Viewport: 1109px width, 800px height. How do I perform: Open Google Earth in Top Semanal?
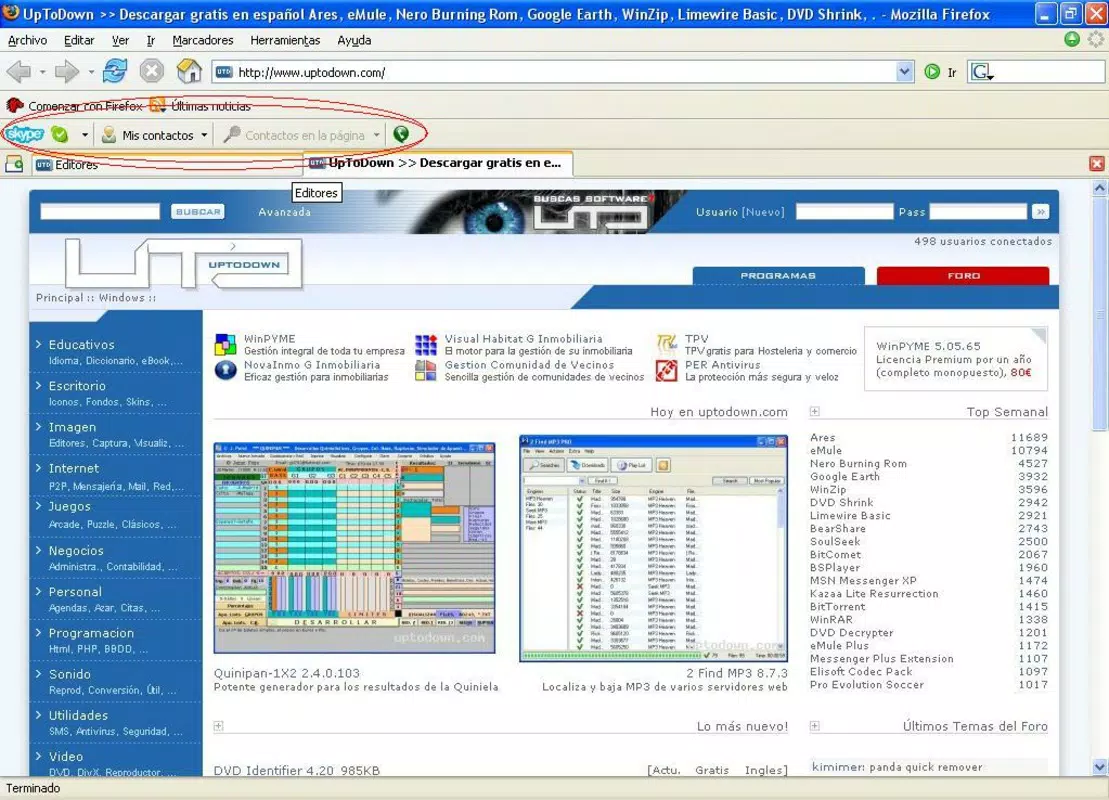(845, 477)
